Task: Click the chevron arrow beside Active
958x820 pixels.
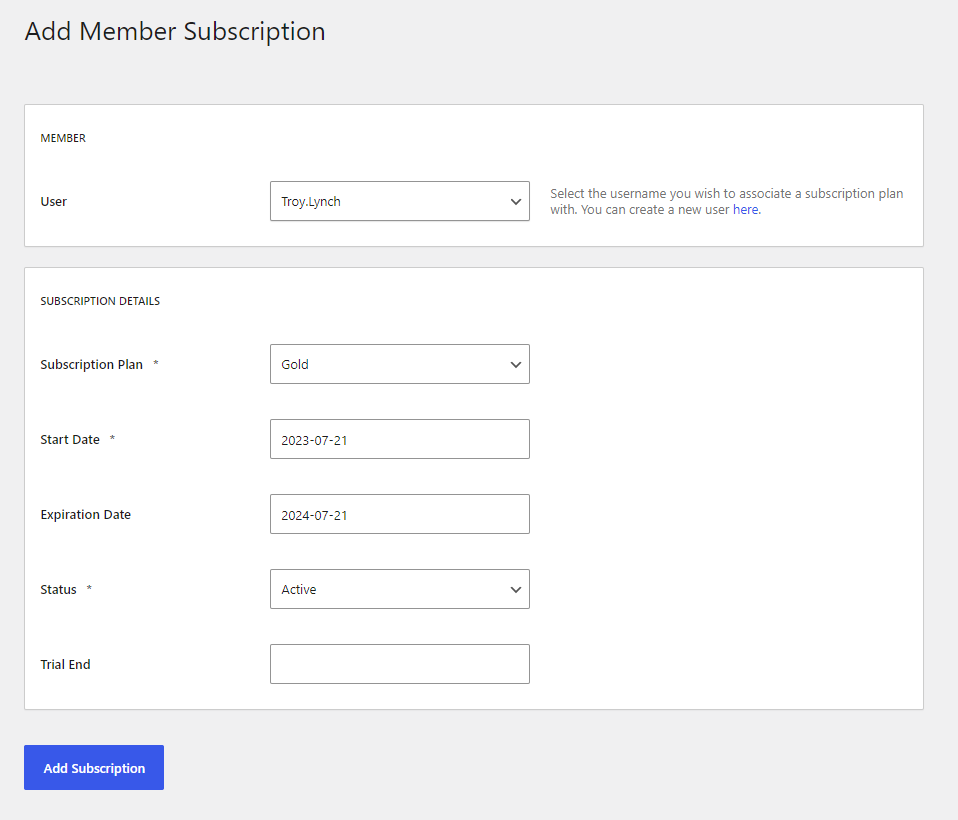Action: pyautogui.click(x=516, y=590)
